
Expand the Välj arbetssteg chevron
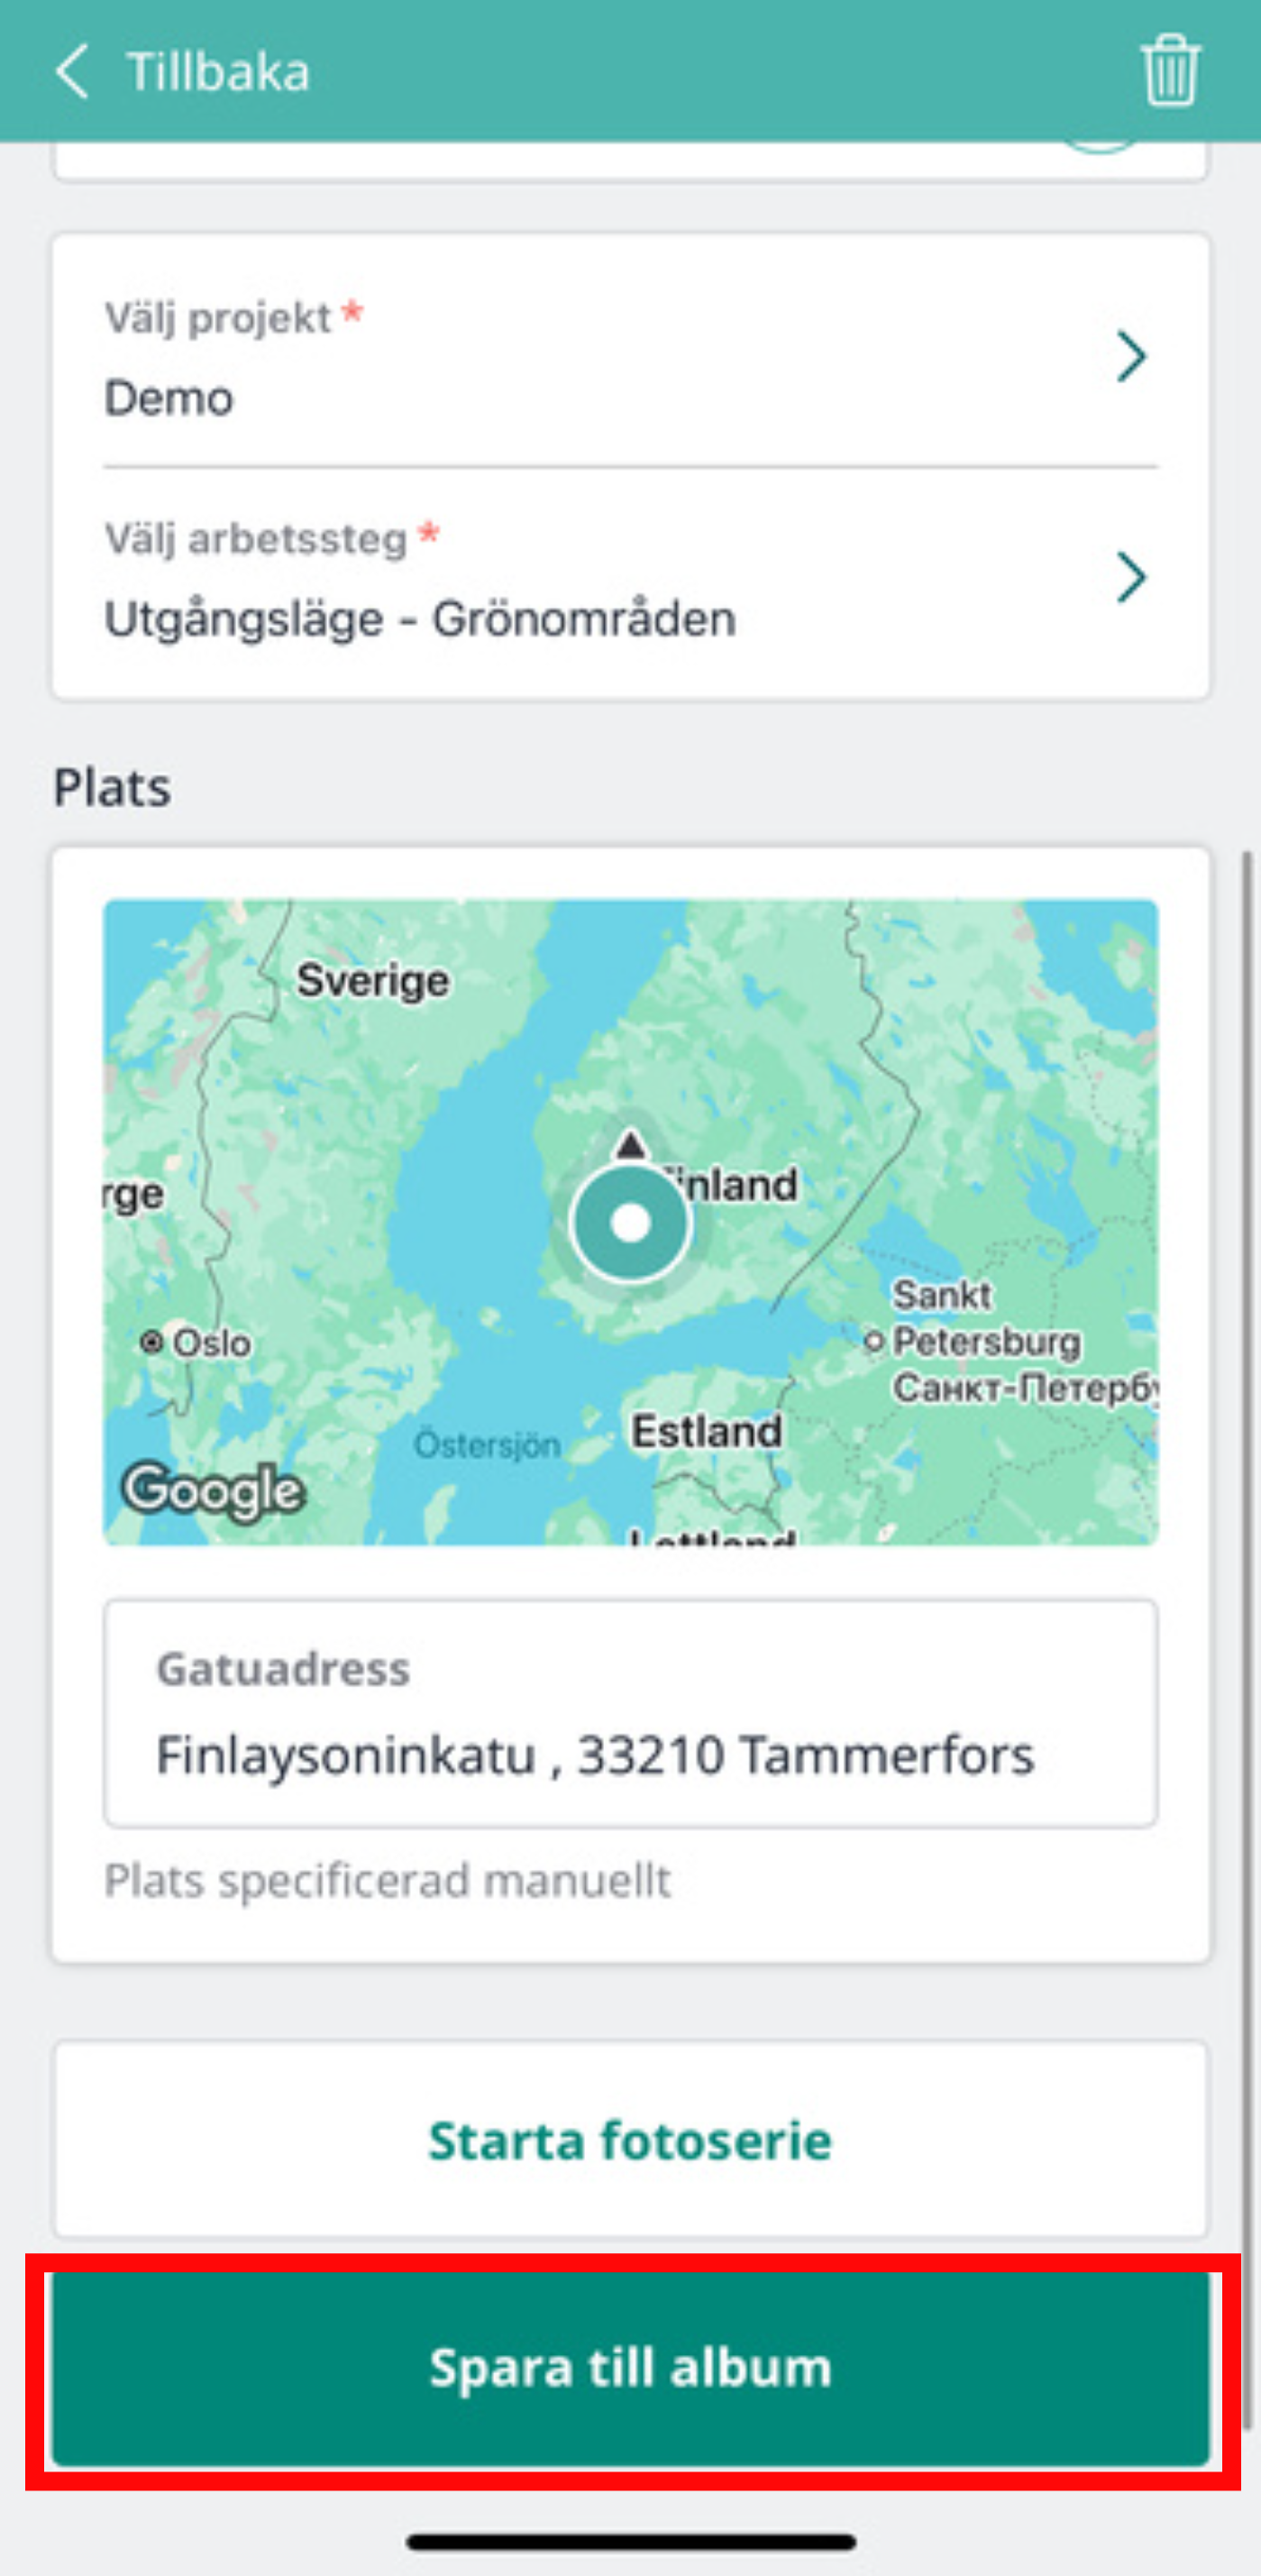point(1131,578)
